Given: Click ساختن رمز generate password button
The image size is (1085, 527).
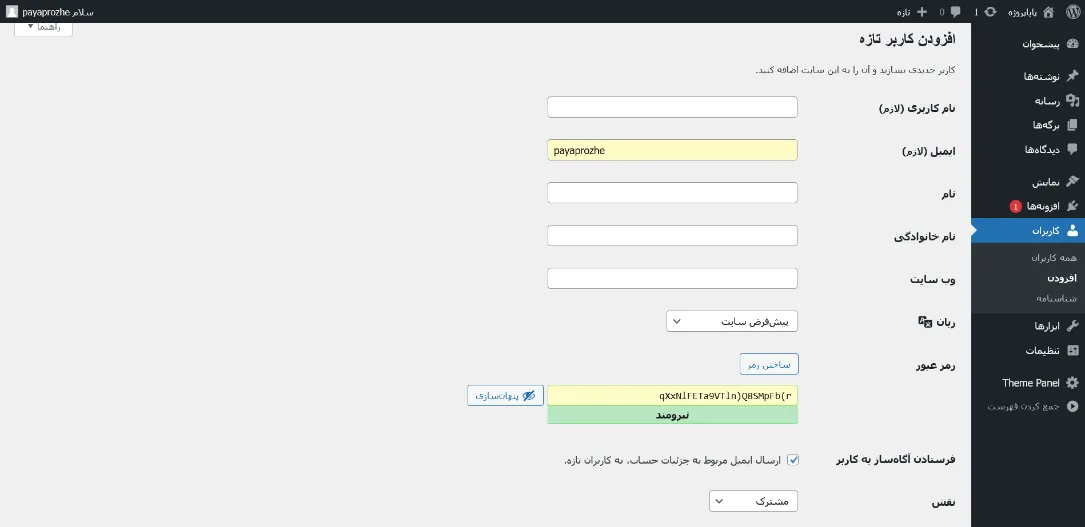Looking at the screenshot, I should tap(769, 364).
